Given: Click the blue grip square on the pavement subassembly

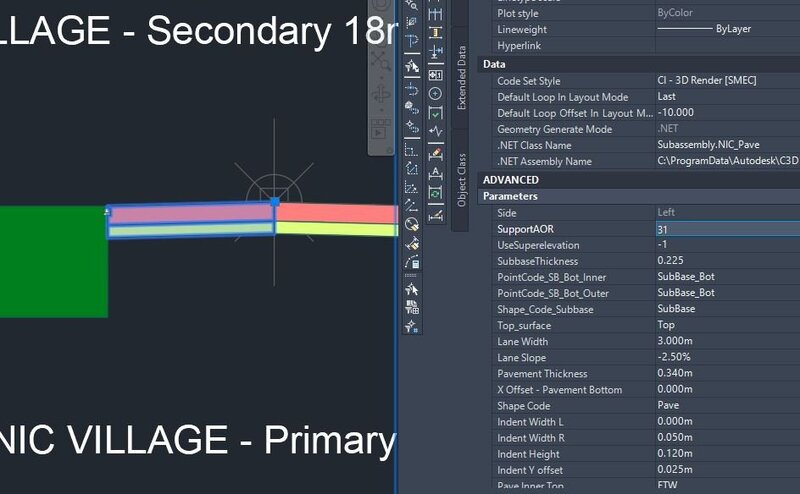Looking at the screenshot, I should point(275,202).
